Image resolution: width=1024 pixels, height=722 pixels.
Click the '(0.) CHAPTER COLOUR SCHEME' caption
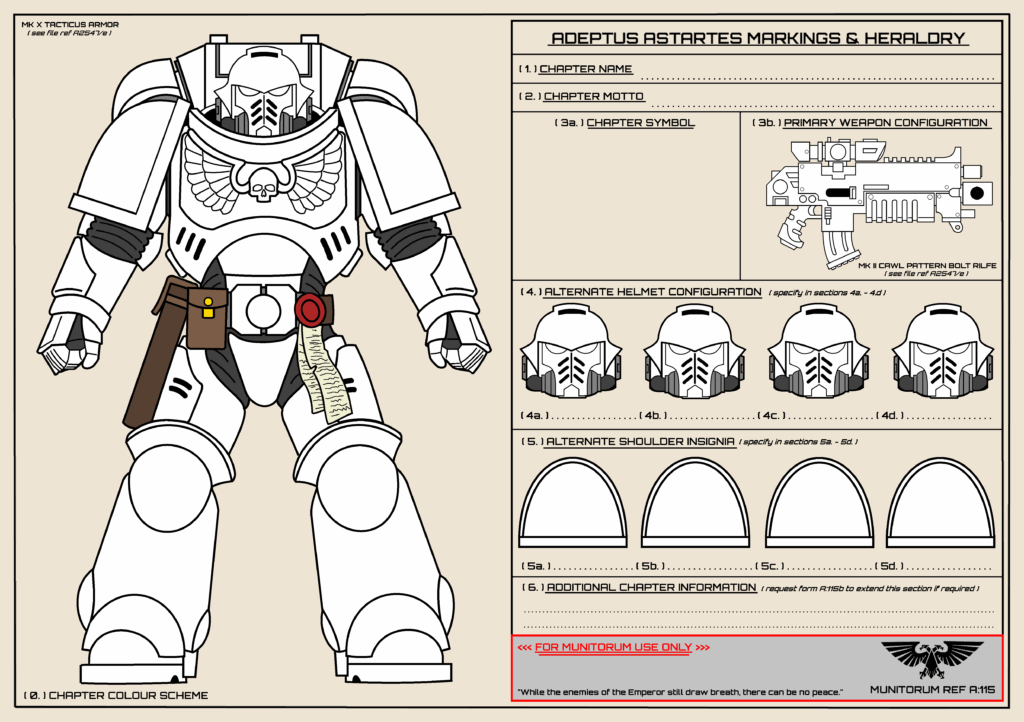pyautogui.click(x=116, y=696)
